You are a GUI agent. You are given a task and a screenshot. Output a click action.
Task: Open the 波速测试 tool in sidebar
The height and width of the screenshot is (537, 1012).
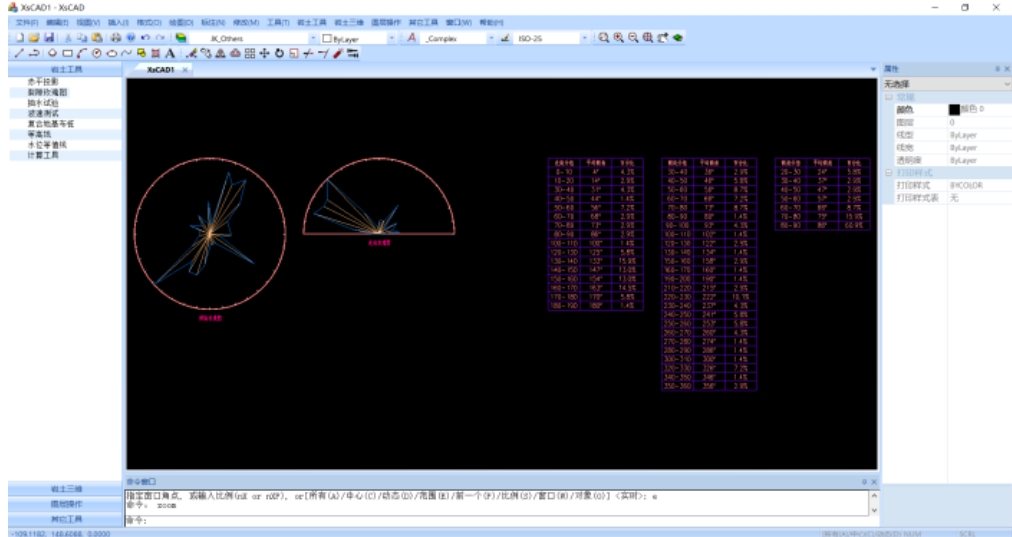point(43,114)
